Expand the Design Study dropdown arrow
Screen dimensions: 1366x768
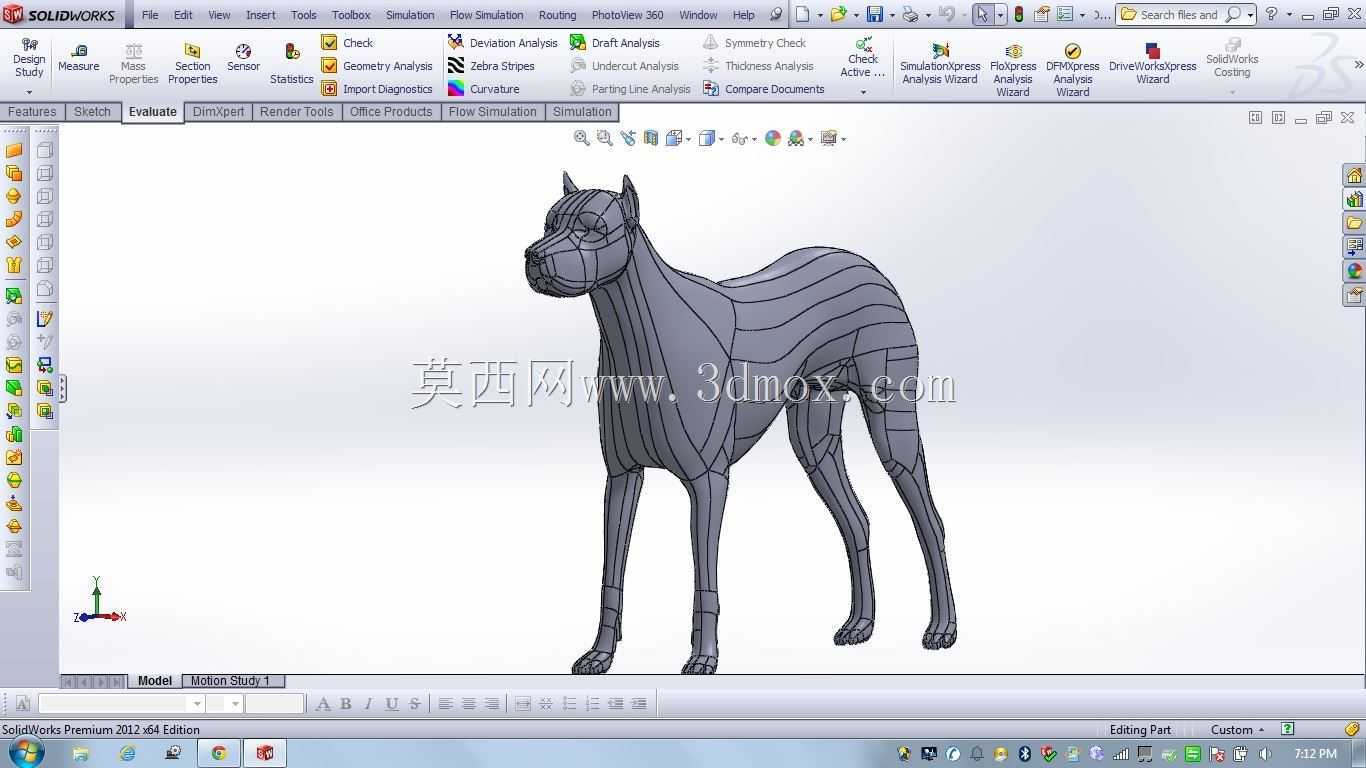pos(29,92)
